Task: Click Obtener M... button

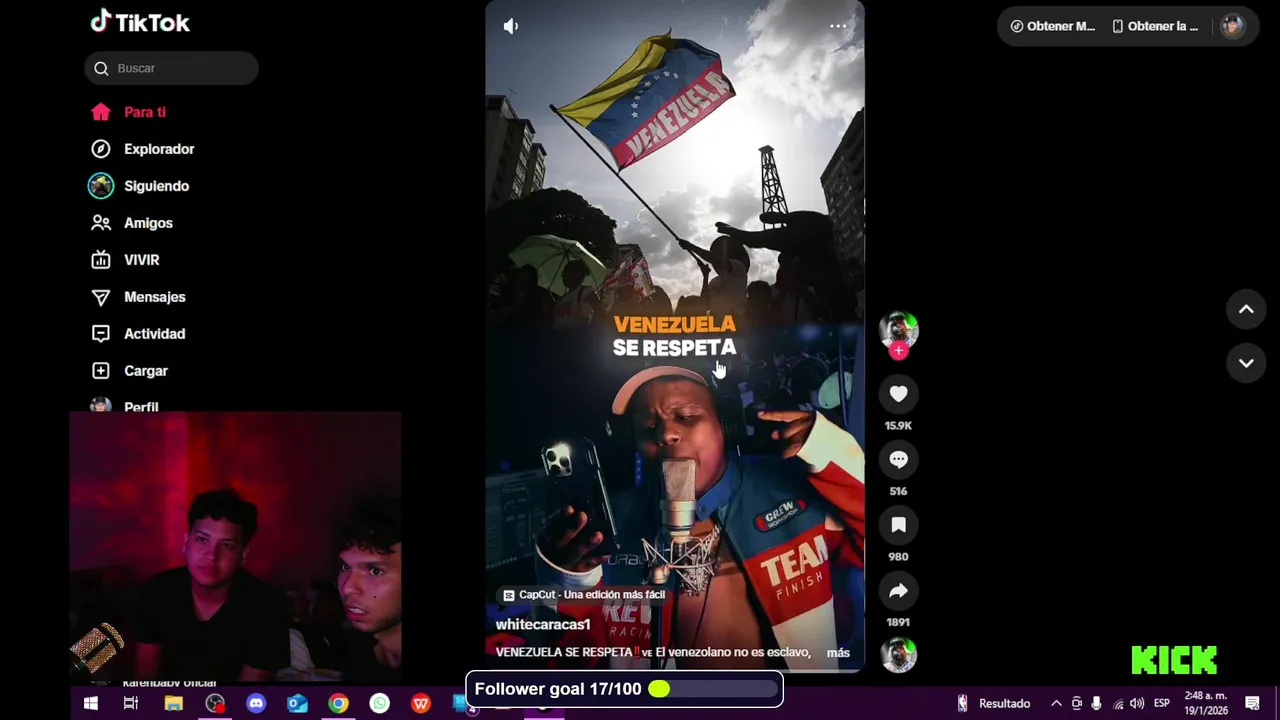Action: [x=1052, y=26]
